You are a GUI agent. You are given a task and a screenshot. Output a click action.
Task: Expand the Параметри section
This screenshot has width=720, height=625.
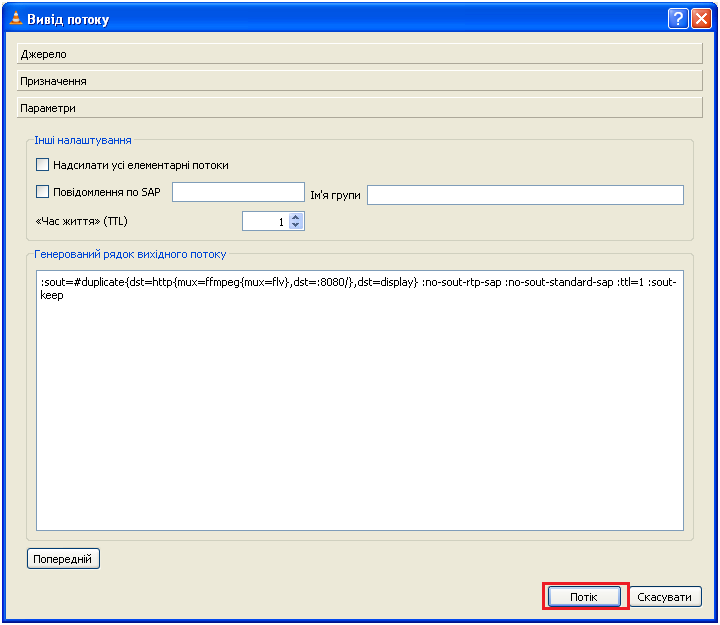(360, 108)
